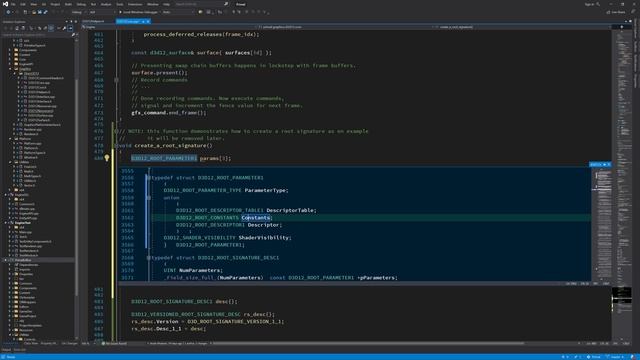The height and width of the screenshot is (360, 640).
Task: Pin the active D3D12Core.cpp tab
Action: (143, 21)
